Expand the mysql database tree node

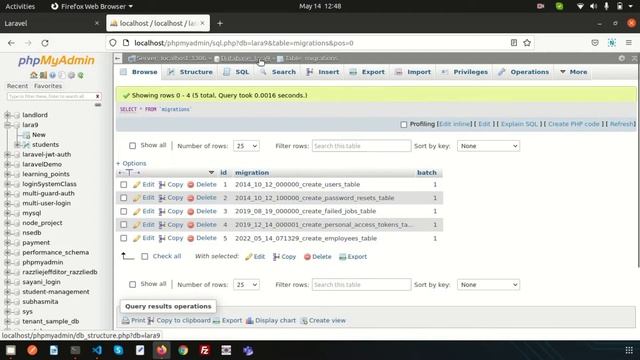pos(7,213)
